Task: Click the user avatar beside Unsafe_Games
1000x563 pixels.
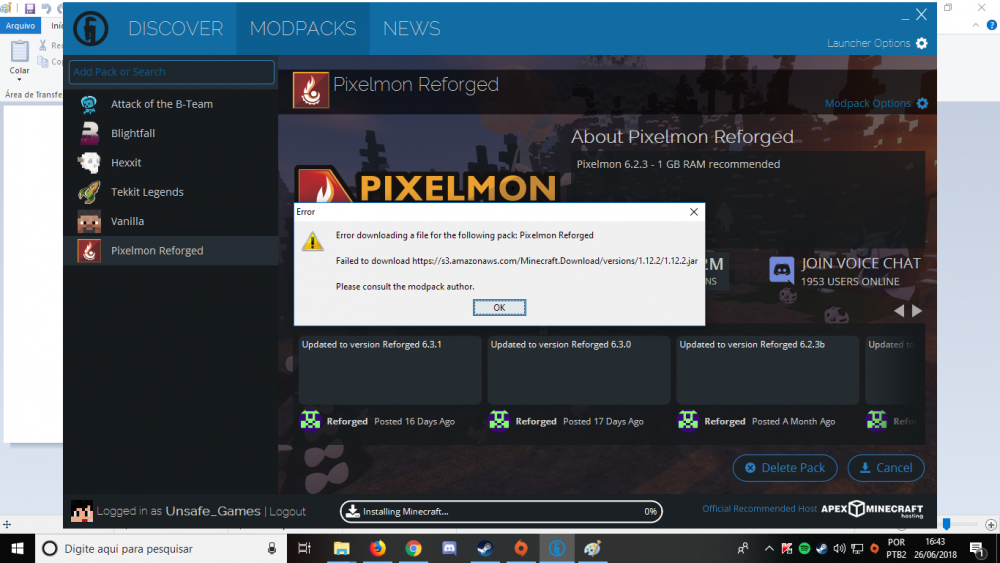Action: pyautogui.click(x=82, y=511)
